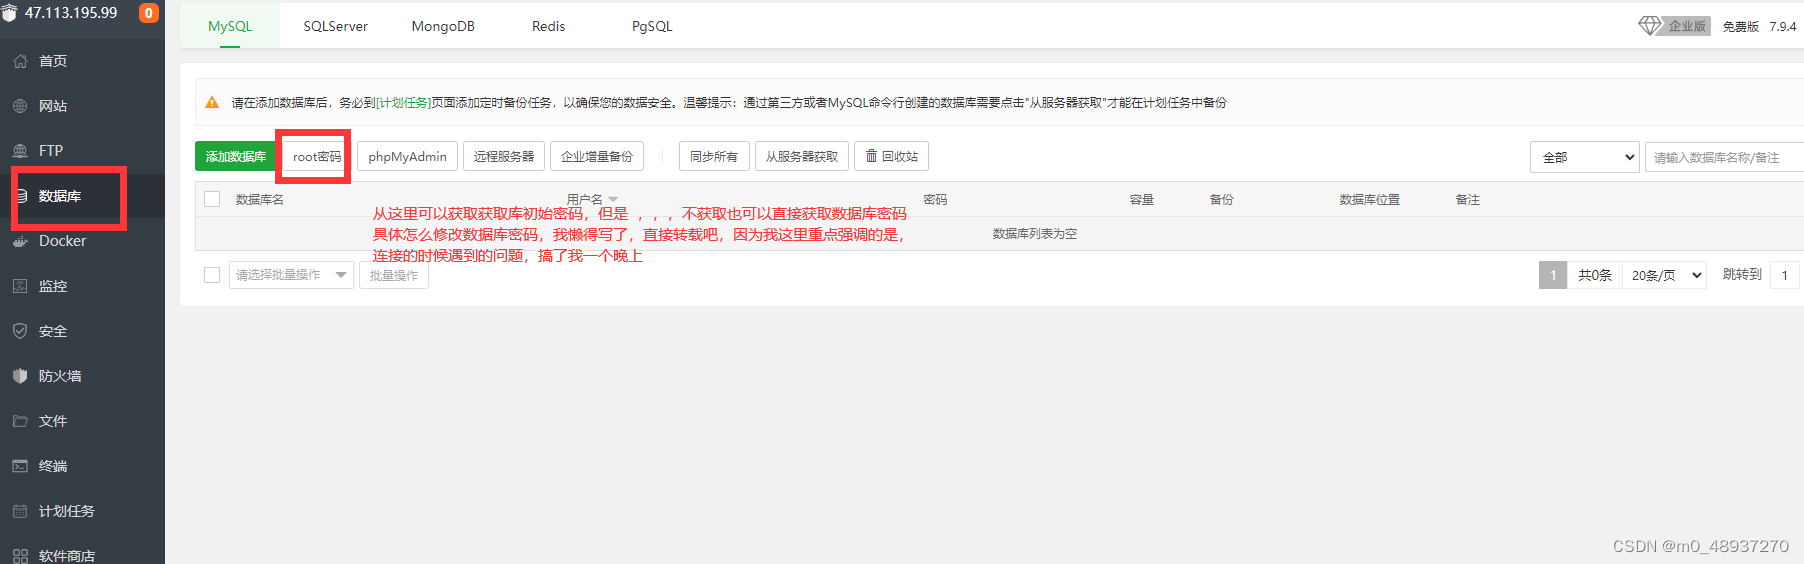Click the 用户名 column sort arrow

tap(613, 200)
